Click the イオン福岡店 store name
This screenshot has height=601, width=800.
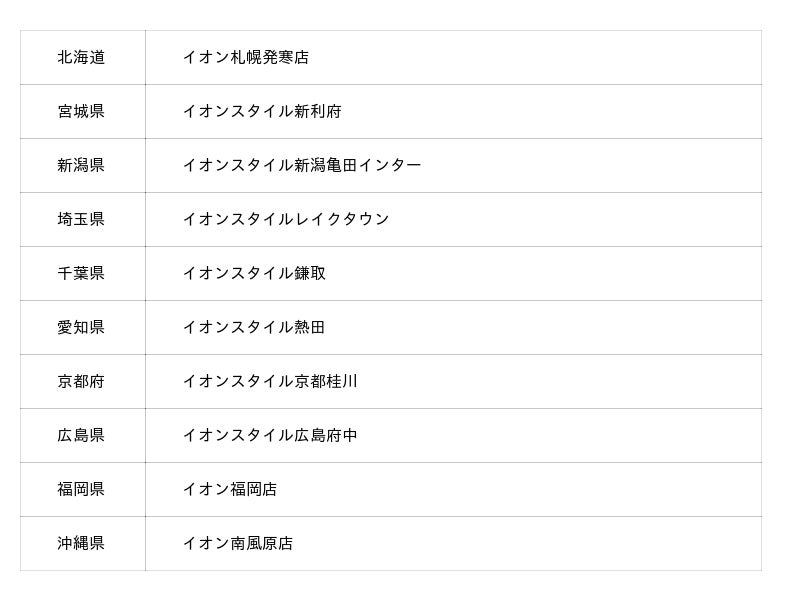(229, 490)
